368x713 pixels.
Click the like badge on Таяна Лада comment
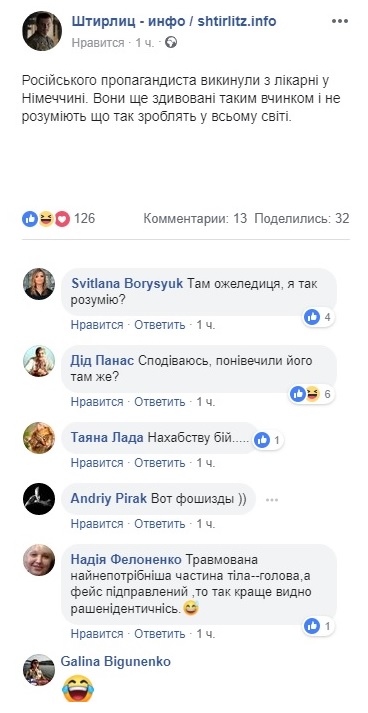pyautogui.click(x=268, y=440)
